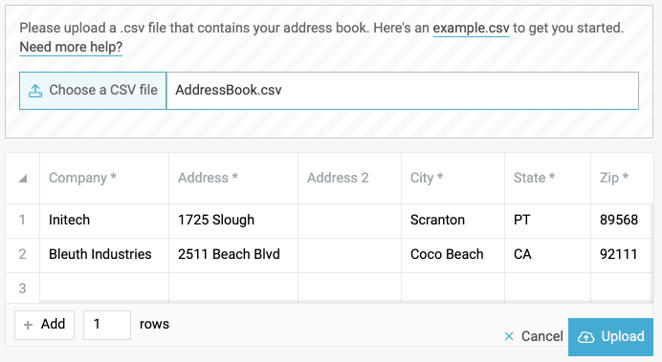This screenshot has width=662, height=362.
Task: Click the rows count input showing 1
Action: coord(107,325)
